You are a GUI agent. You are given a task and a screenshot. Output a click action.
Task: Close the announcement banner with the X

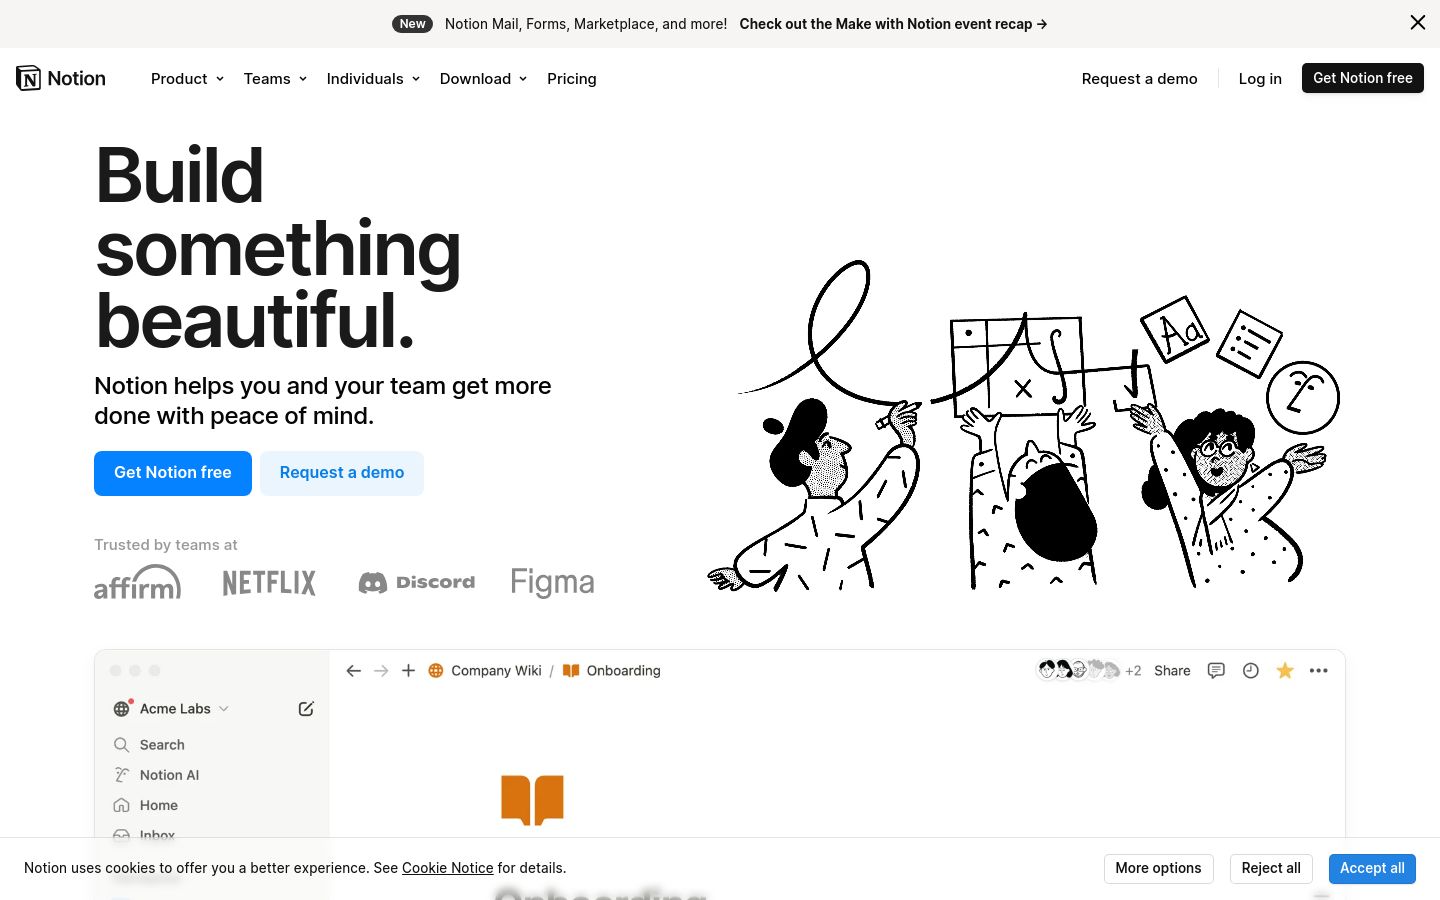click(x=1418, y=22)
